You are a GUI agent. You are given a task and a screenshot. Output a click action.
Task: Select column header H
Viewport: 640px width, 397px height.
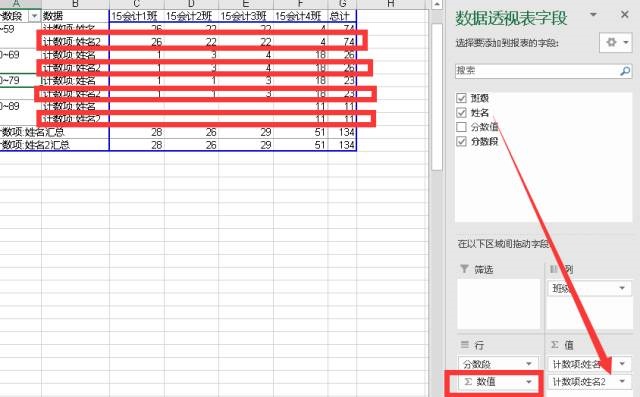(x=391, y=4)
